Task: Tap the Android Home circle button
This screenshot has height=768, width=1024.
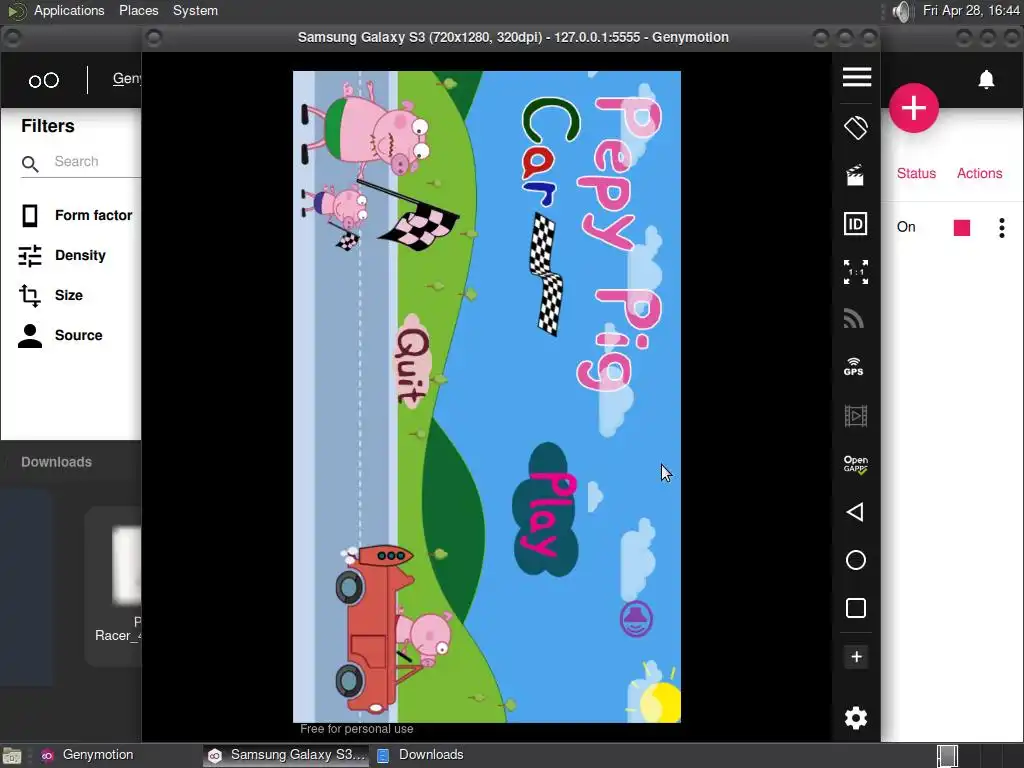Action: [856, 560]
